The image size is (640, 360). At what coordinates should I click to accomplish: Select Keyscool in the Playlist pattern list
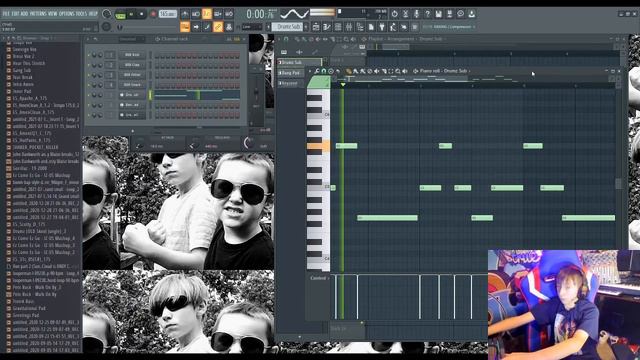coord(290,83)
